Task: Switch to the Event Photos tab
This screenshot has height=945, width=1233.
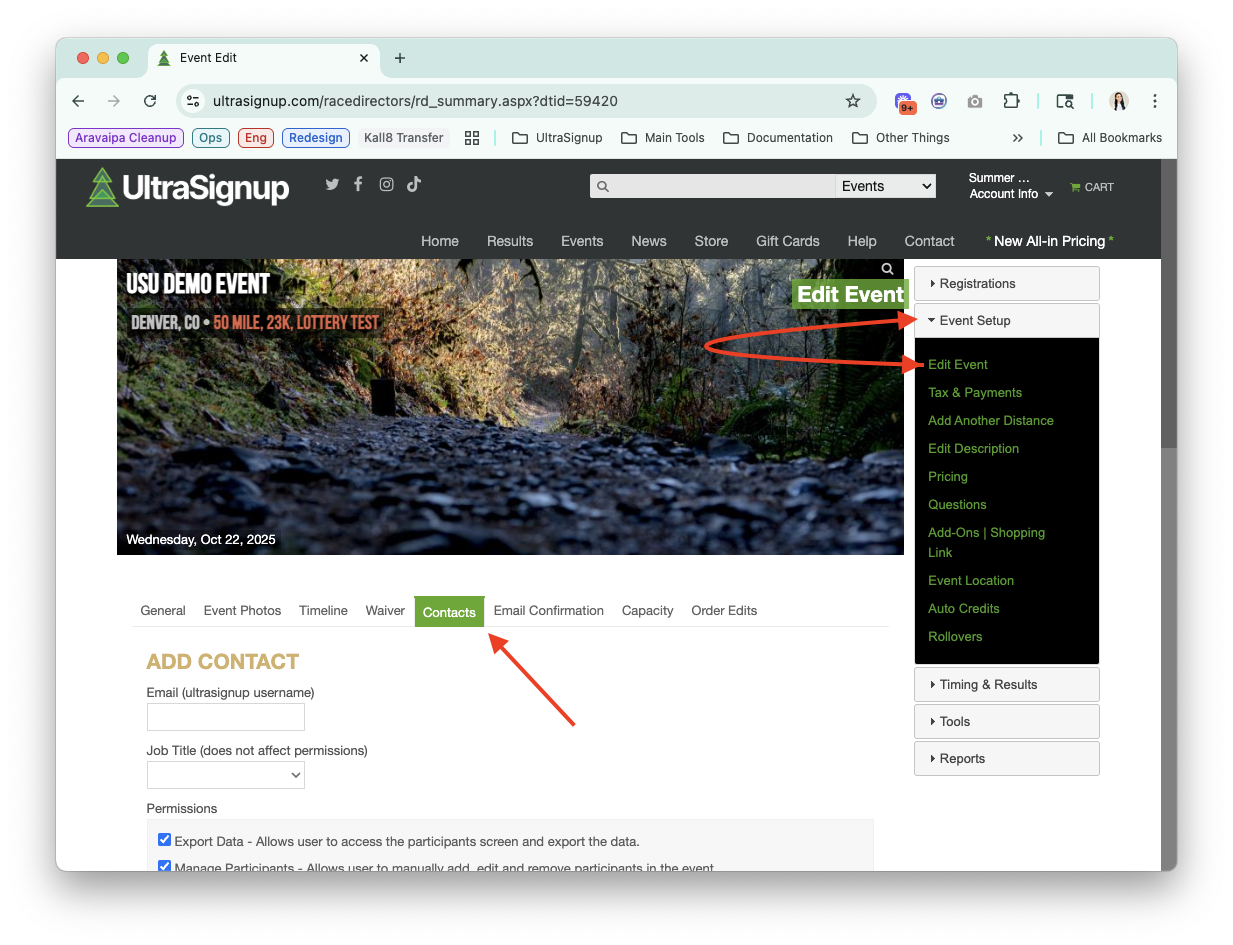Action: 242,611
